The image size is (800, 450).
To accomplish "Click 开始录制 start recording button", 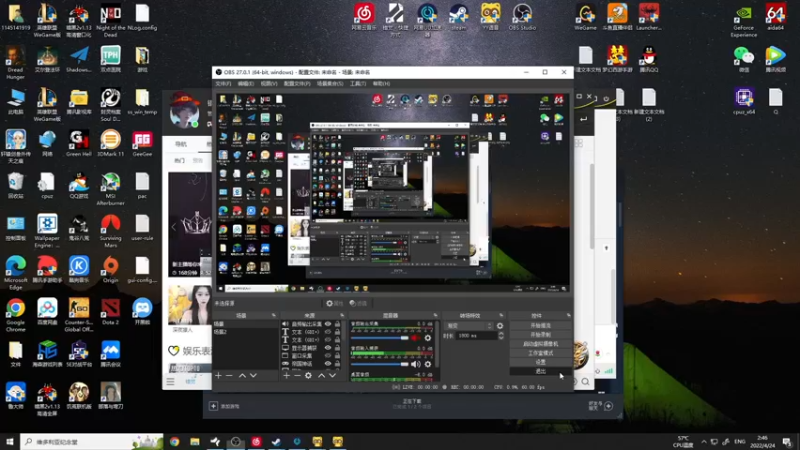I will point(540,335).
